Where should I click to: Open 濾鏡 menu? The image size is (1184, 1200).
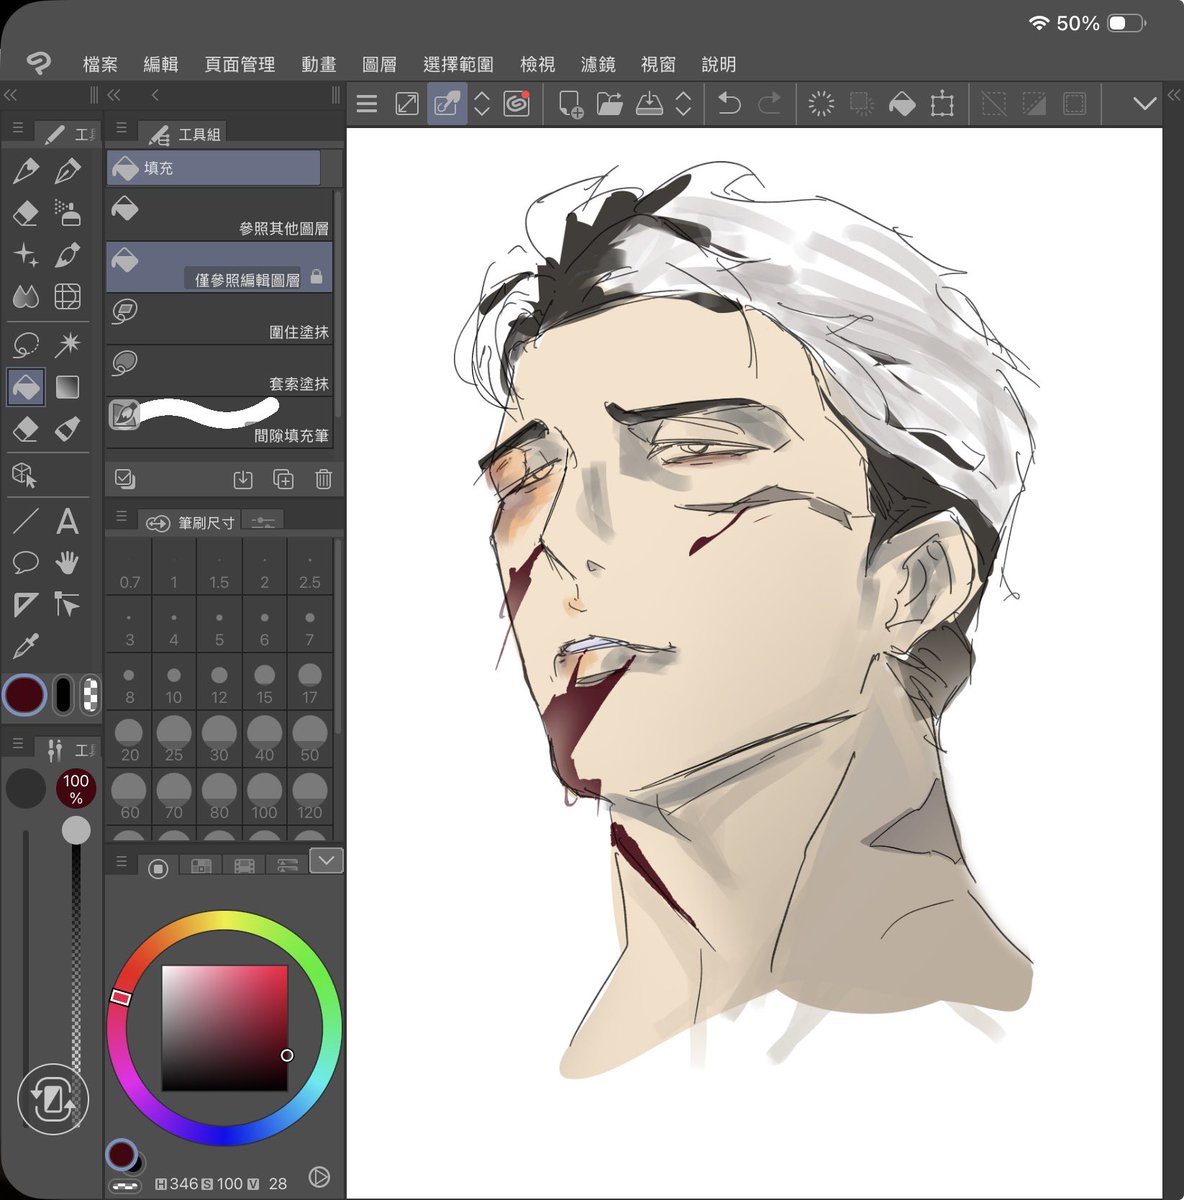click(598, 64)
